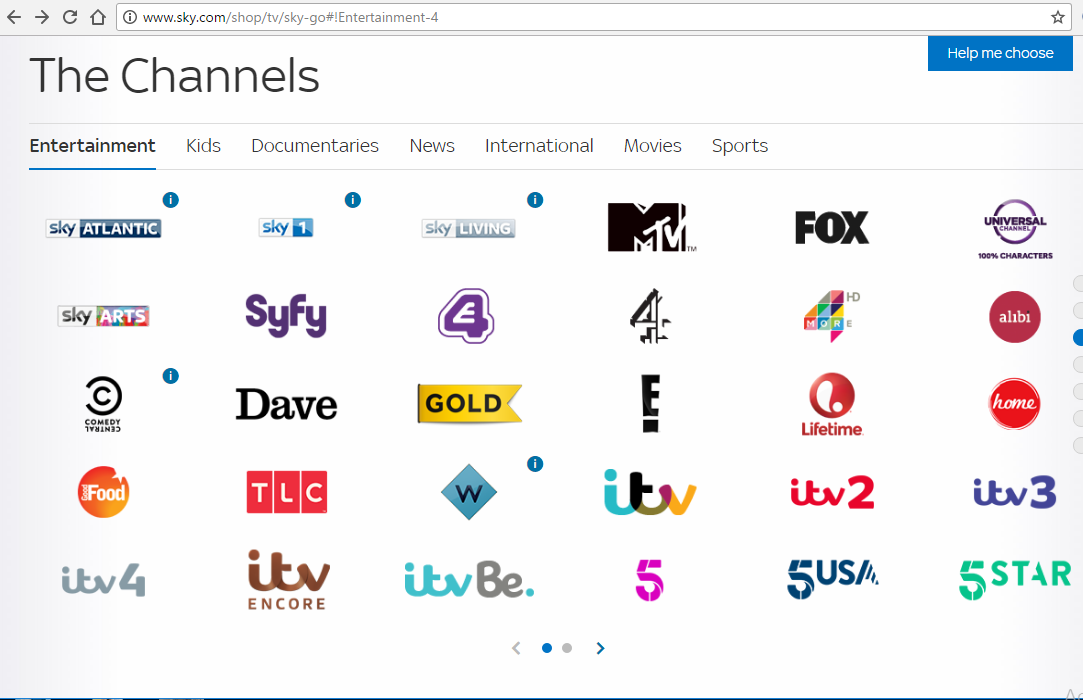Pick the E4 channel logo
The height and width of the screenshot is (700, 1083).
coord(466,316)
